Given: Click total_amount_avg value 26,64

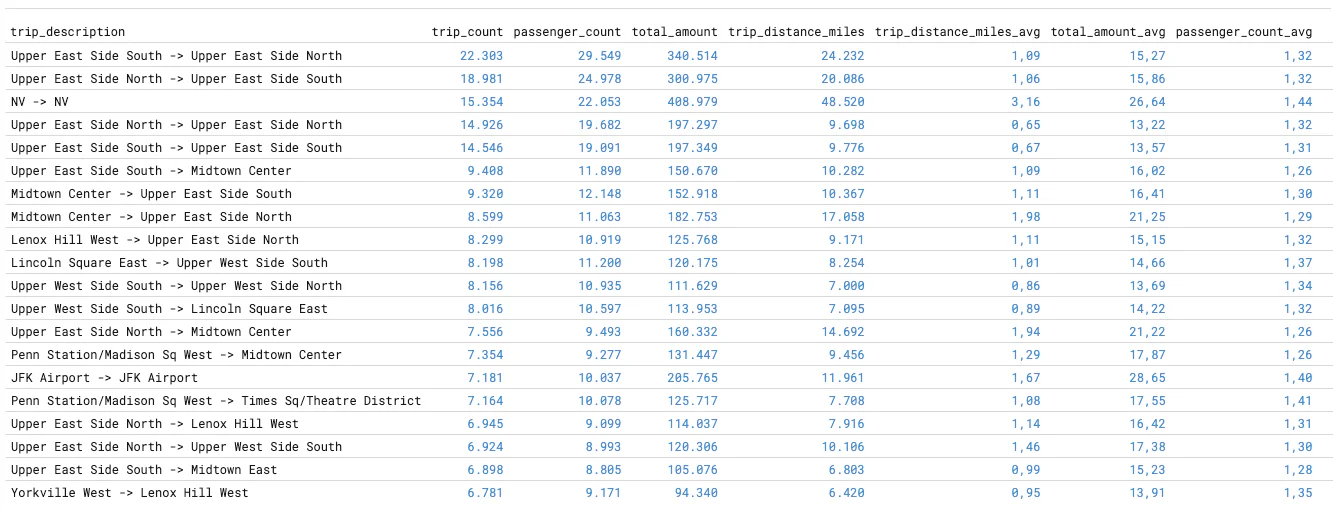Looking at the screenshot, I should (x=1147, y=102).
